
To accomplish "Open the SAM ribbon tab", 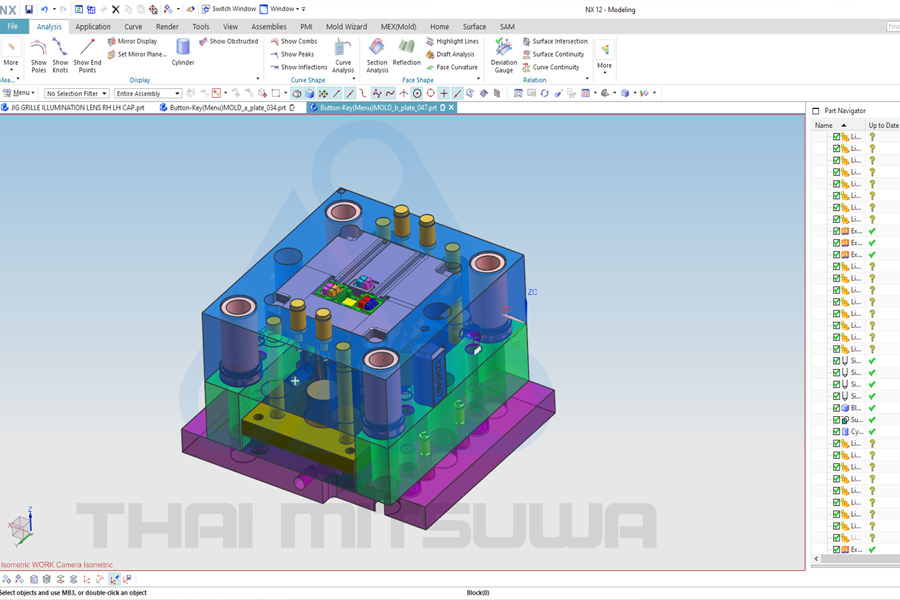I will tap(507, 26).
